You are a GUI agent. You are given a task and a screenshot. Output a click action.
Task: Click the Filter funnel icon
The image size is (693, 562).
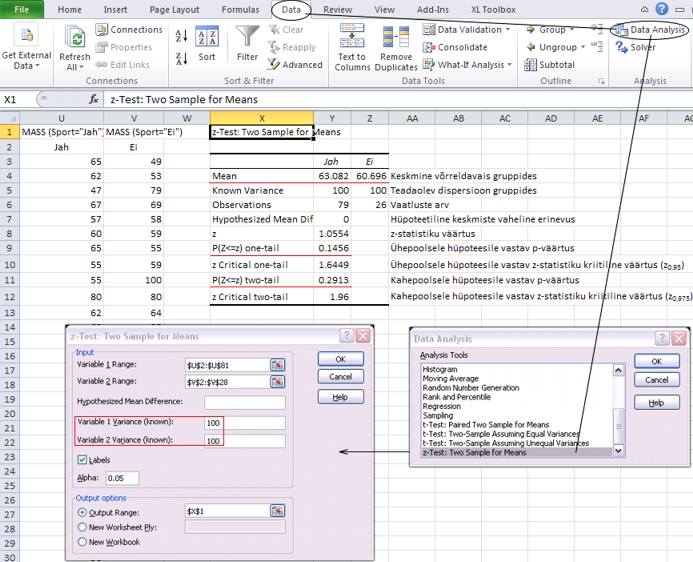(x=247, y=37)
